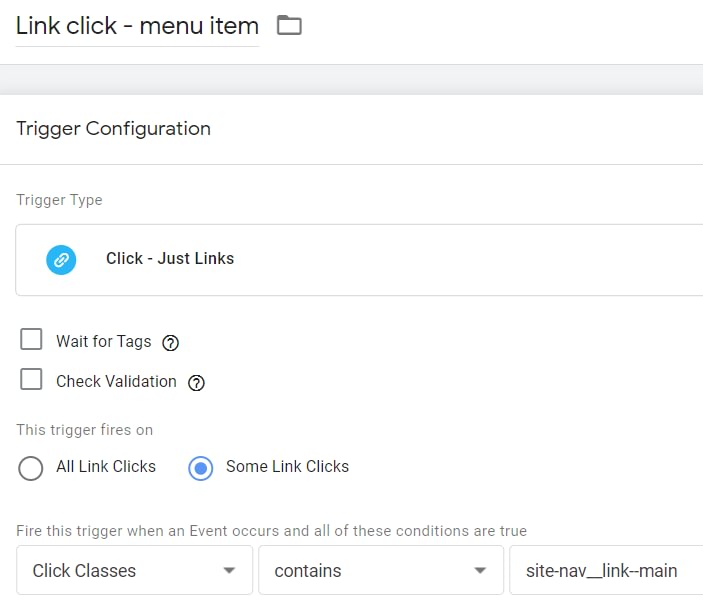Image resolution: width=703 pixels, height=610 pixels.
Task: Click the Some Link Clicks label text
Action: click(287, 467)
